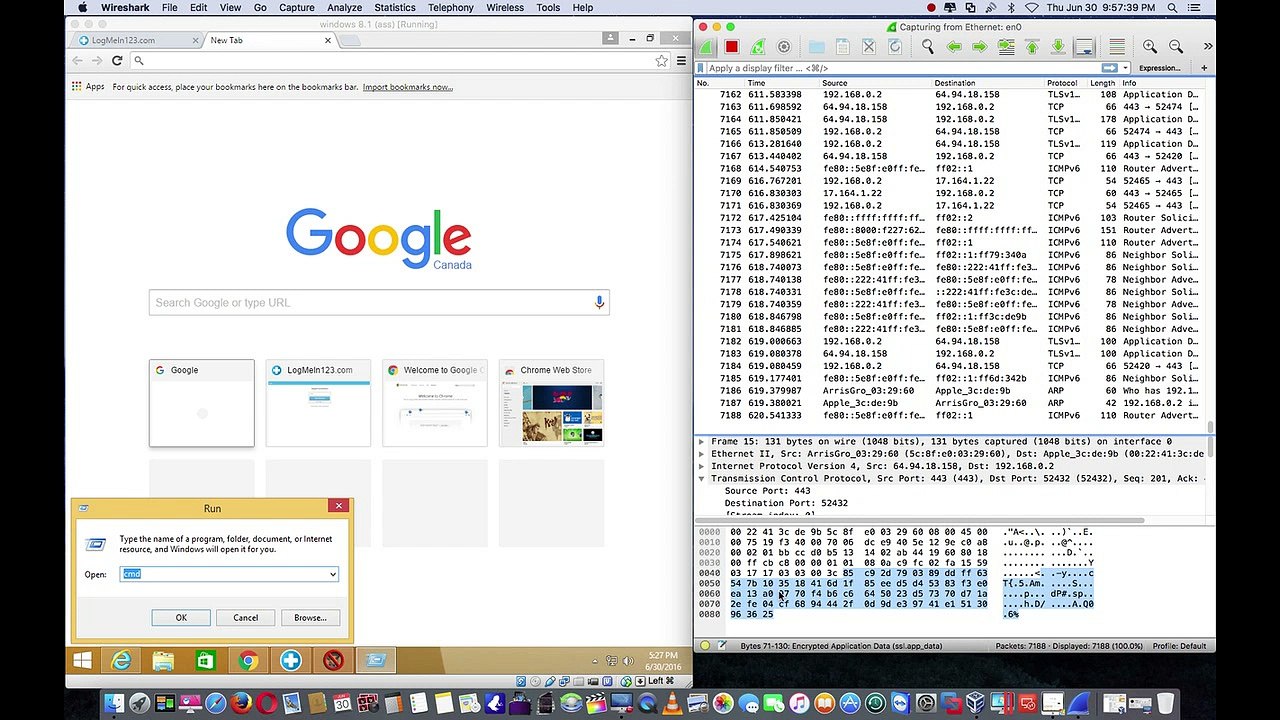The image size is (1280, 720).
Task: Toggle auto-scroll during live capture
Action: click(x=1084, y=47)
